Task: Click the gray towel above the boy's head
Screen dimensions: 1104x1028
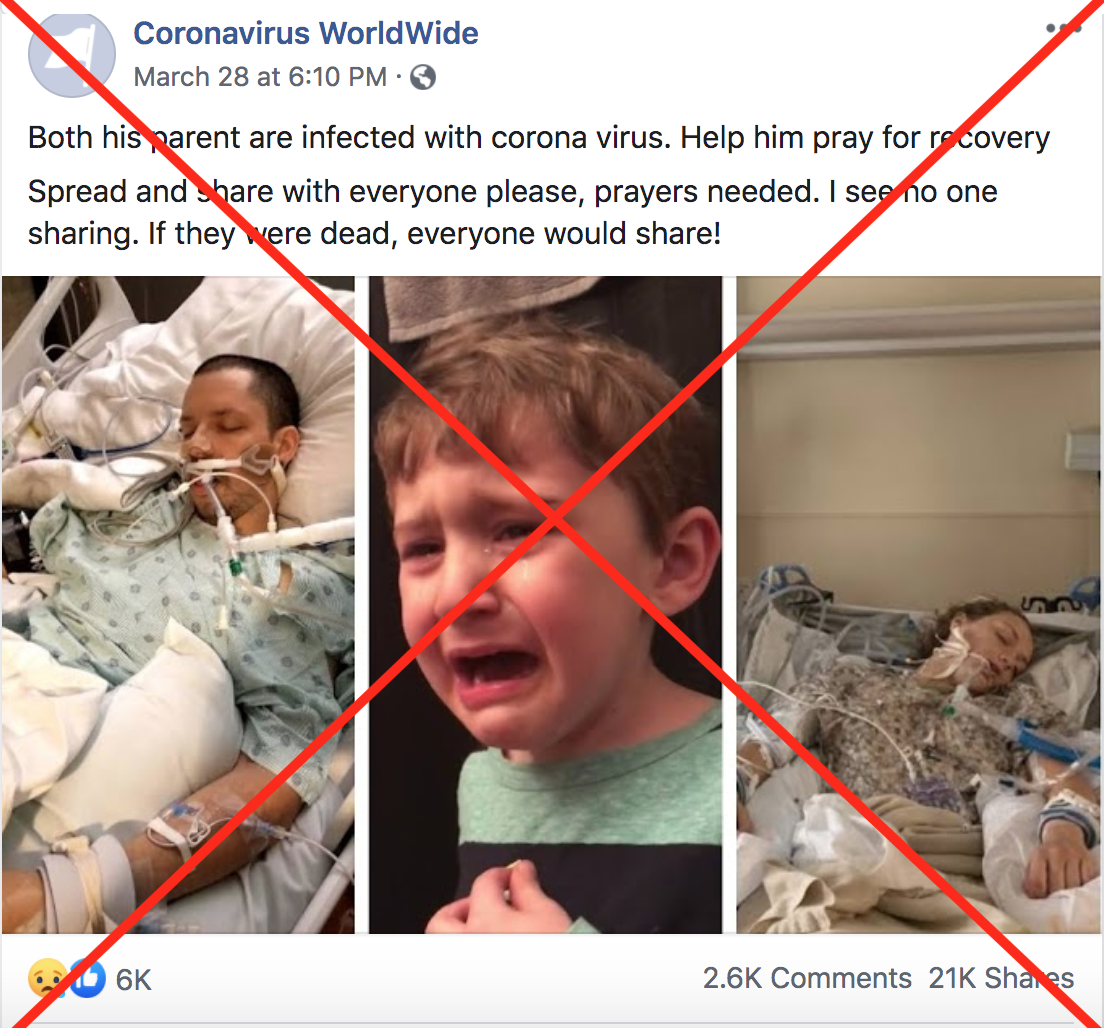Action: click(493, 303)
